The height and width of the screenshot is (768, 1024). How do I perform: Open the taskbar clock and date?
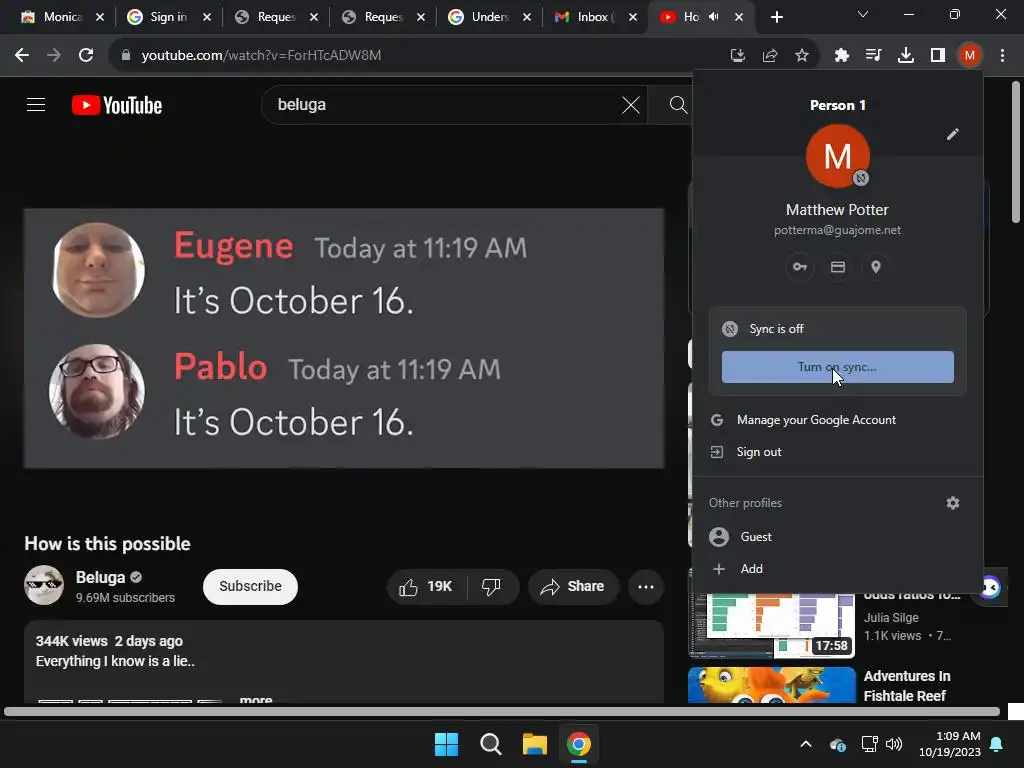(950, 744)
